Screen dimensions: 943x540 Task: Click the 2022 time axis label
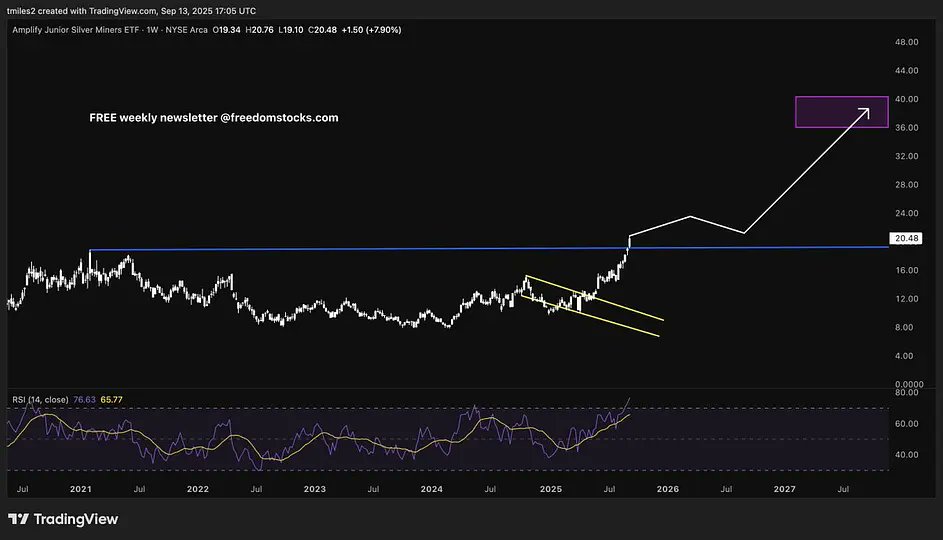[x=198, y=489]
